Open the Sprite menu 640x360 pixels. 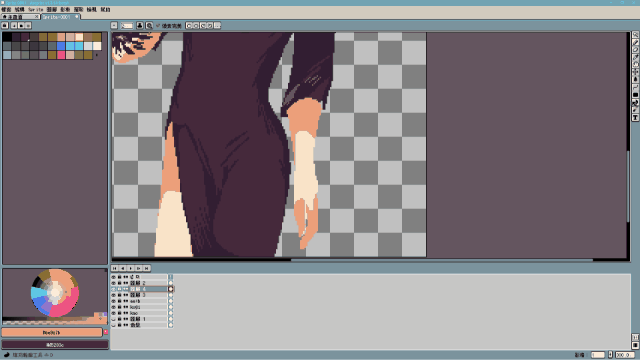[x=36, y=9]
